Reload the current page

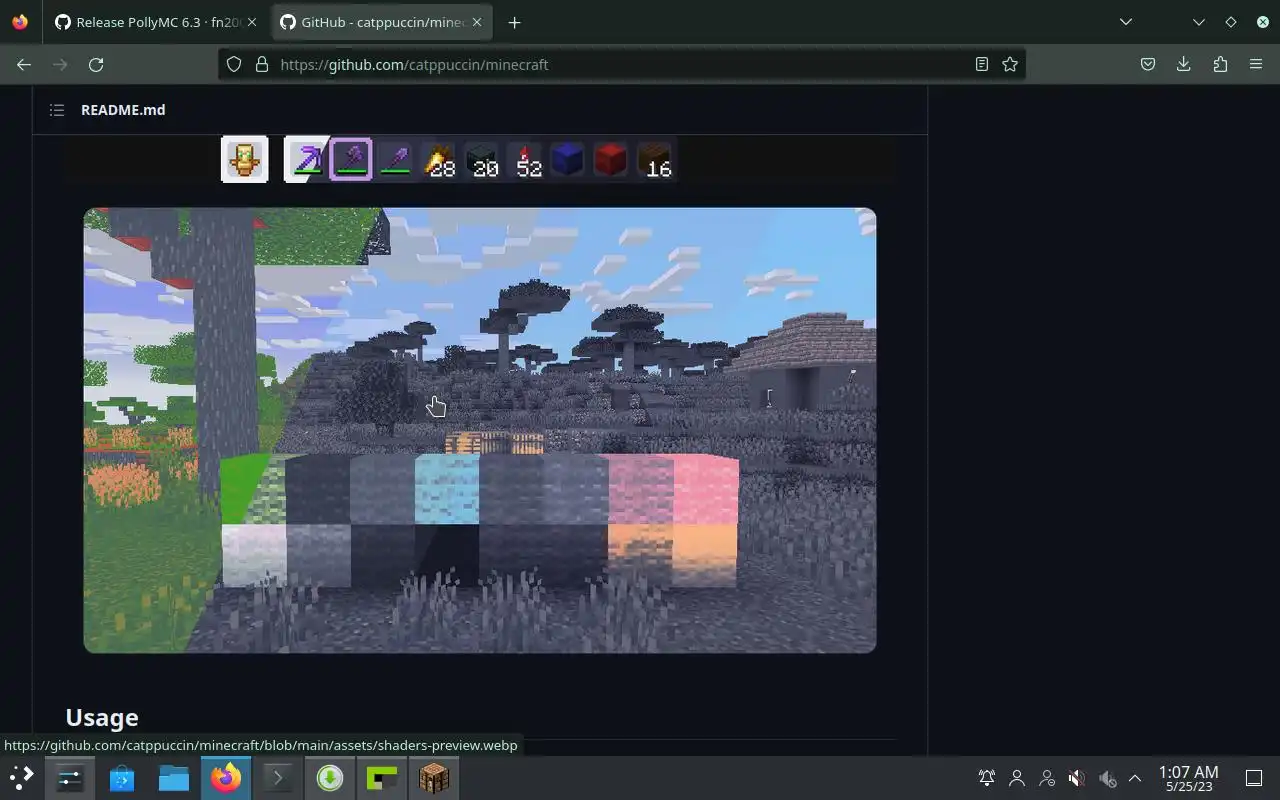(x=96, y=64)
